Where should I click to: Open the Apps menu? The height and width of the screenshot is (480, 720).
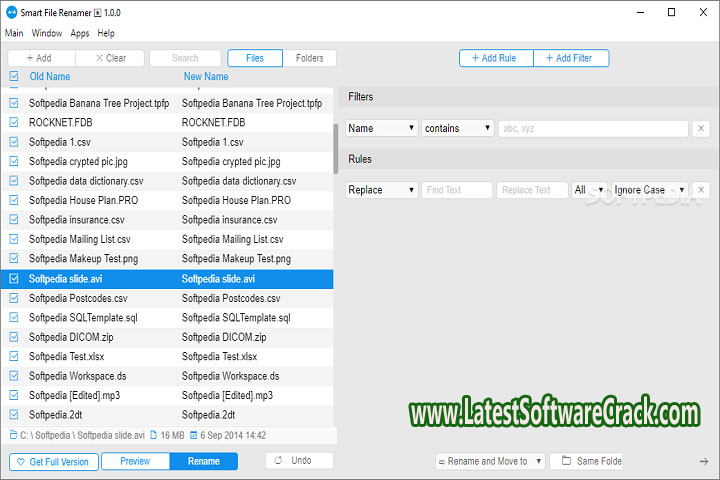pos(80,33)
